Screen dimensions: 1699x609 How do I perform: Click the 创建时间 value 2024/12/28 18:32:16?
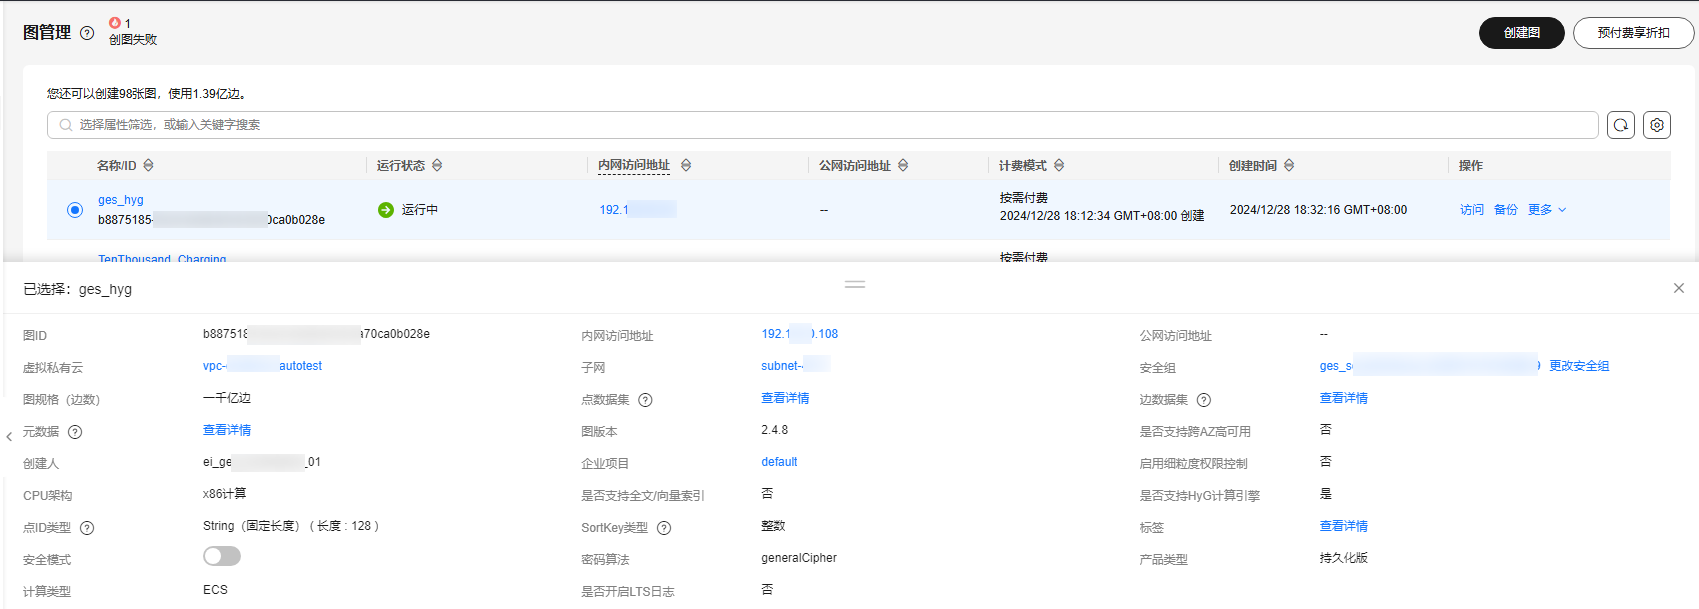point(1318,210)
